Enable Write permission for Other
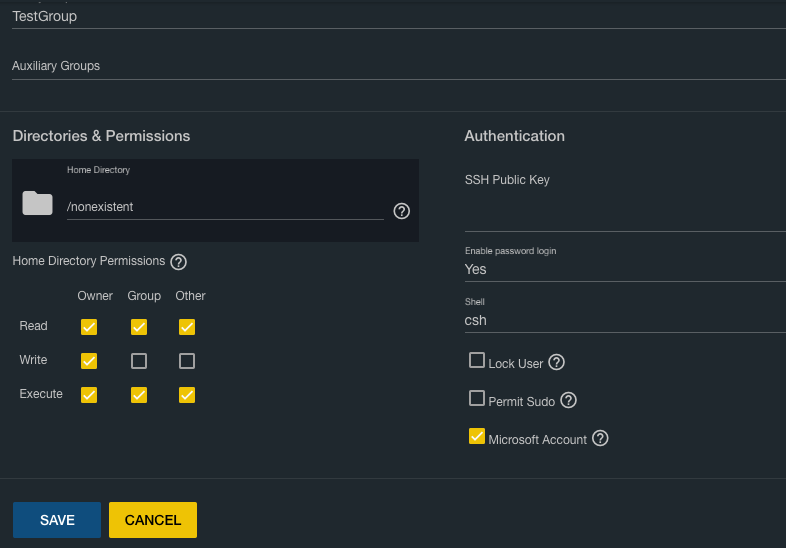Screen dimensions: 786x548 click(187, 361)
